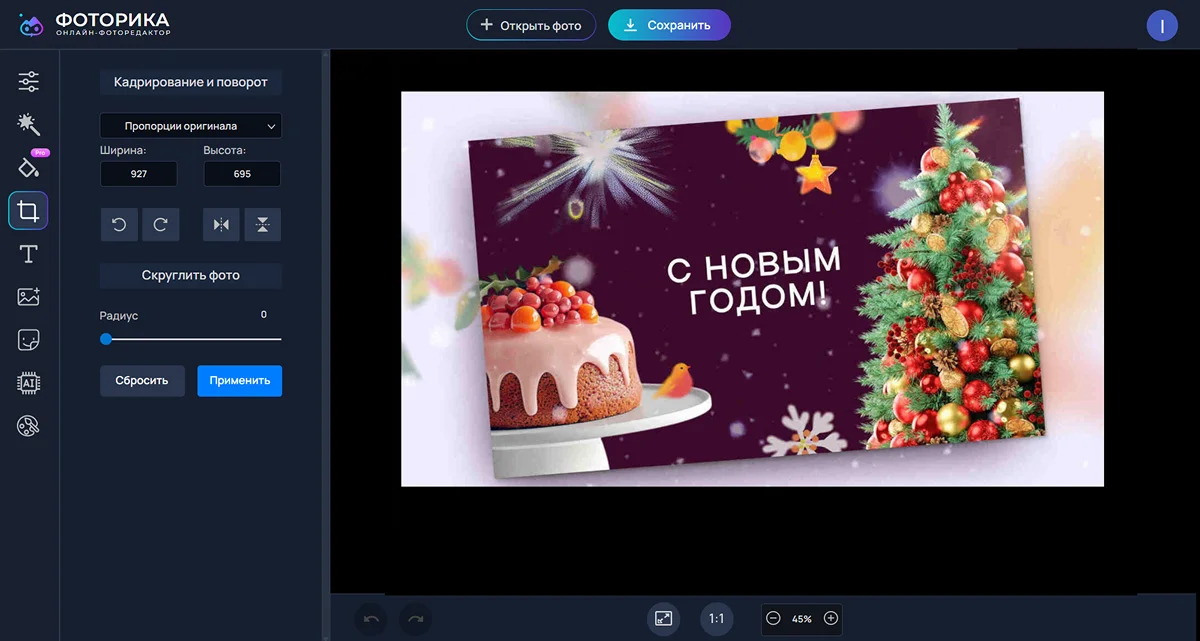Click the Сохранить download button
The image size is (1200, 641).
tap(669, 25)
